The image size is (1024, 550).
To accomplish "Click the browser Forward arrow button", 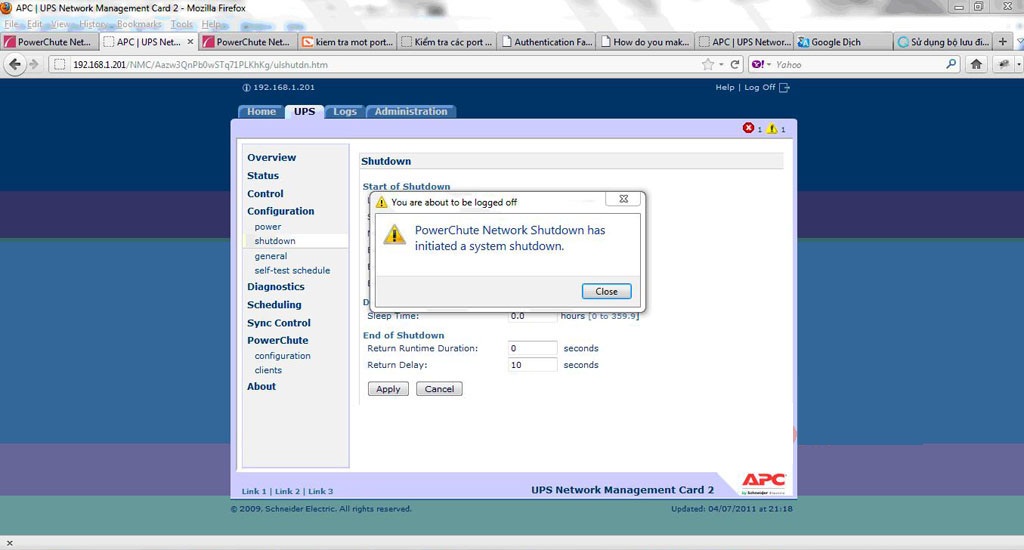I will click(34, 64).
